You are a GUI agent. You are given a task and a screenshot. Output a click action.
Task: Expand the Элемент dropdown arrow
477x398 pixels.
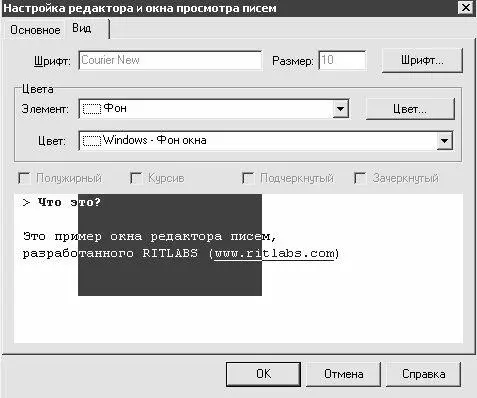click(340, 109)
